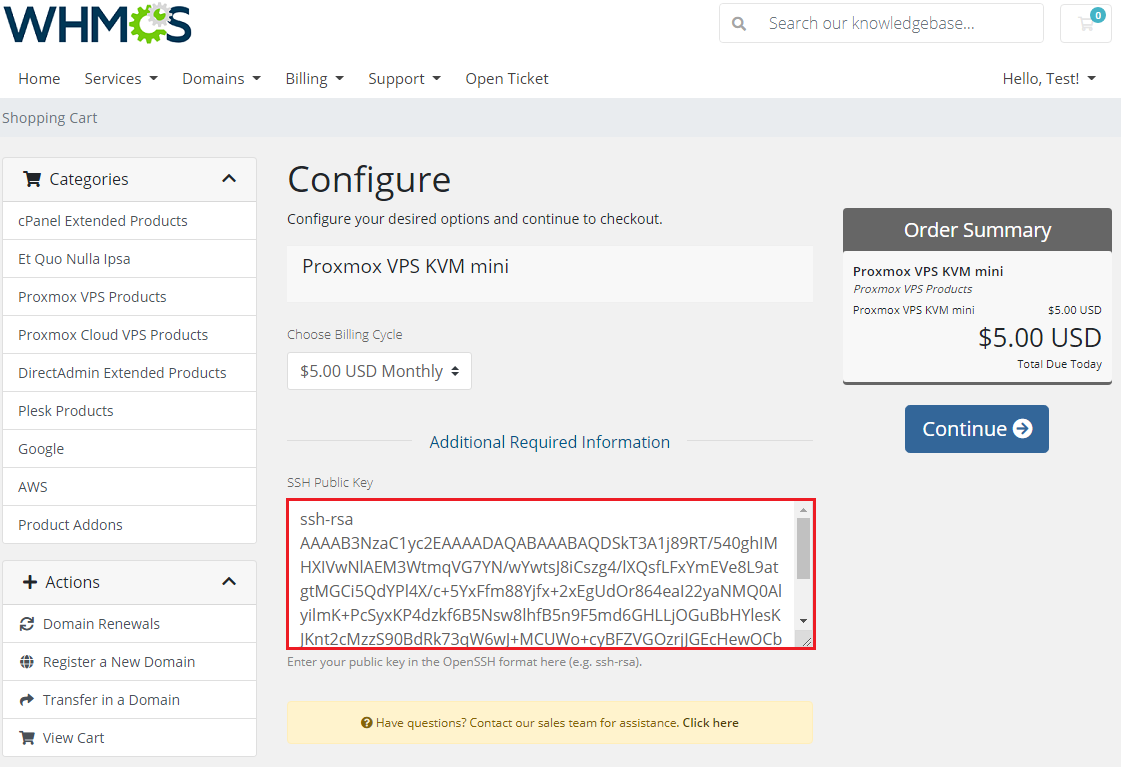Open the AWS category
1121x767 pixels.
coord(129,486)
